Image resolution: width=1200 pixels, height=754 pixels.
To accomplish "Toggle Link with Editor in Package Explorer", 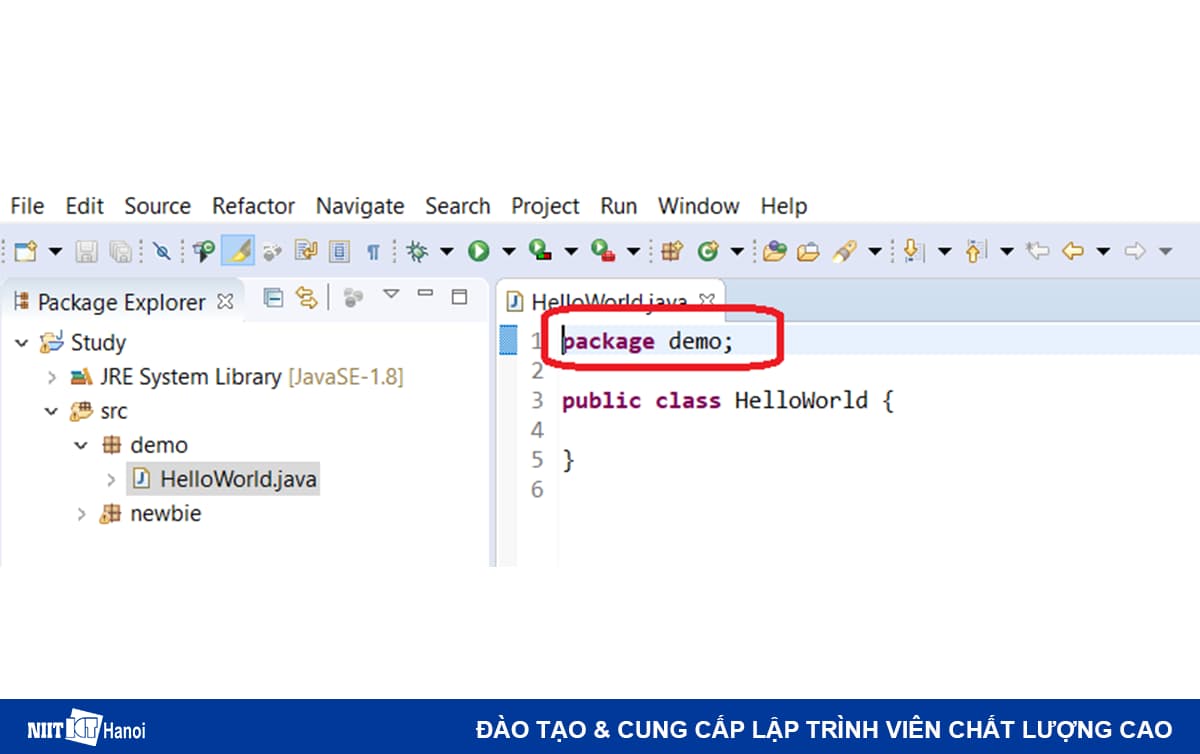I will (307, 297).
